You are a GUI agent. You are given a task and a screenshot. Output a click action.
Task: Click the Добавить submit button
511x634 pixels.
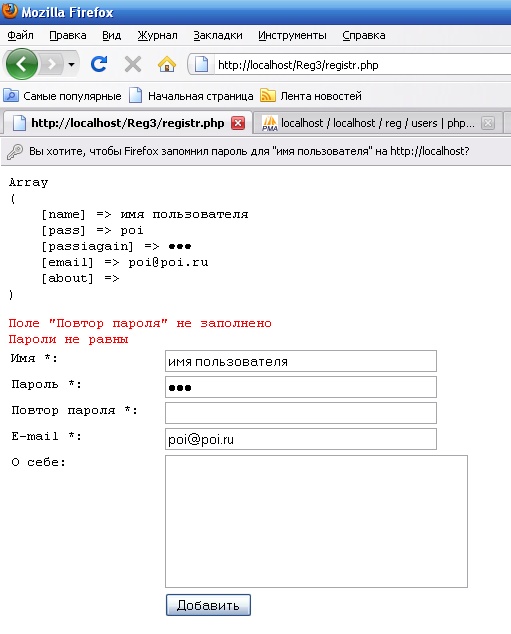point(208,605)
